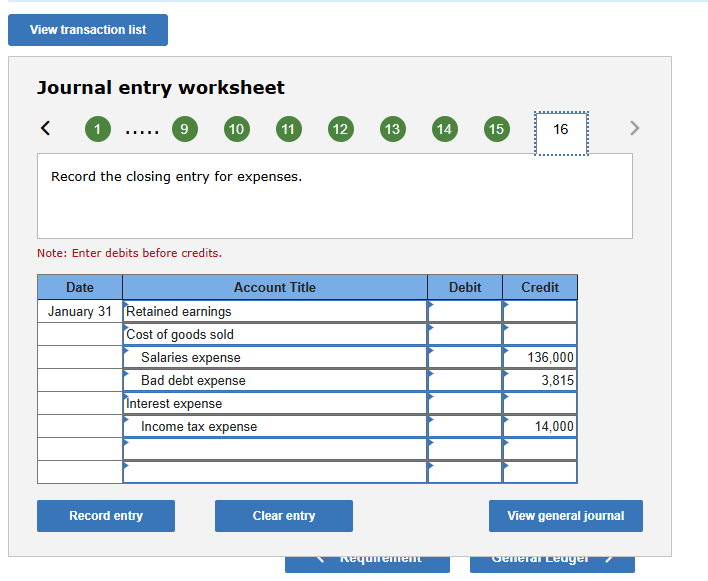Click the closing entry instruction text
Viewport: 708px width, 581px height.
click(176, 177)
